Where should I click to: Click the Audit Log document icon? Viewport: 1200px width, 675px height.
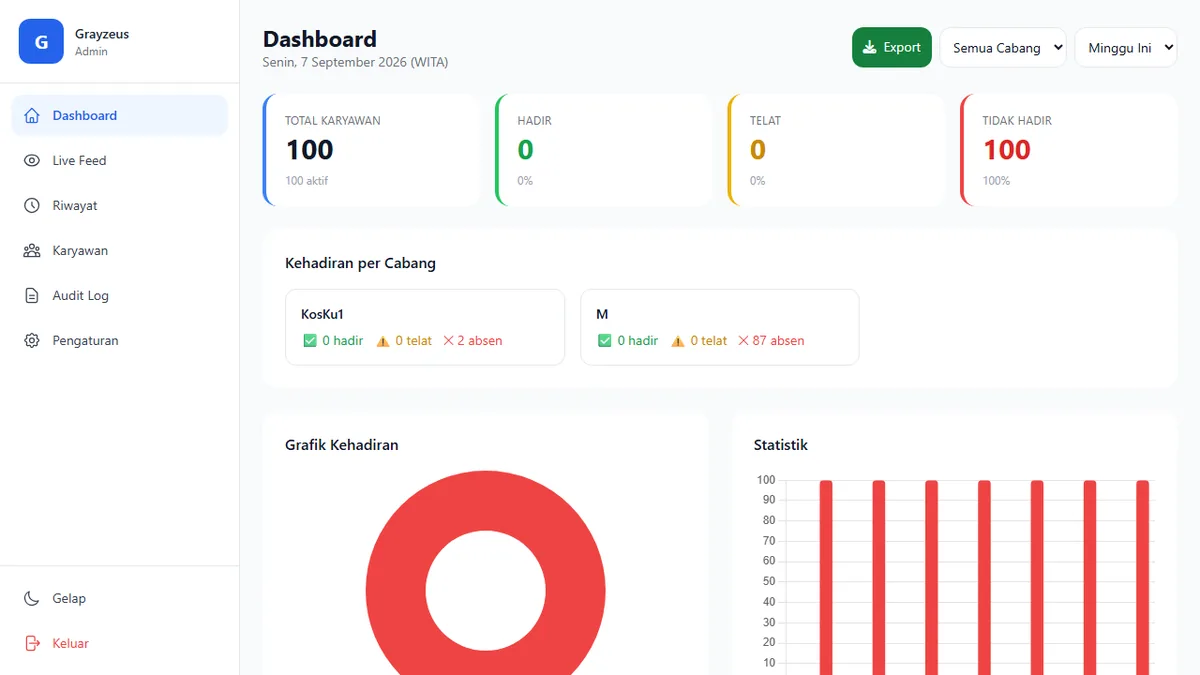coord(32,295)
